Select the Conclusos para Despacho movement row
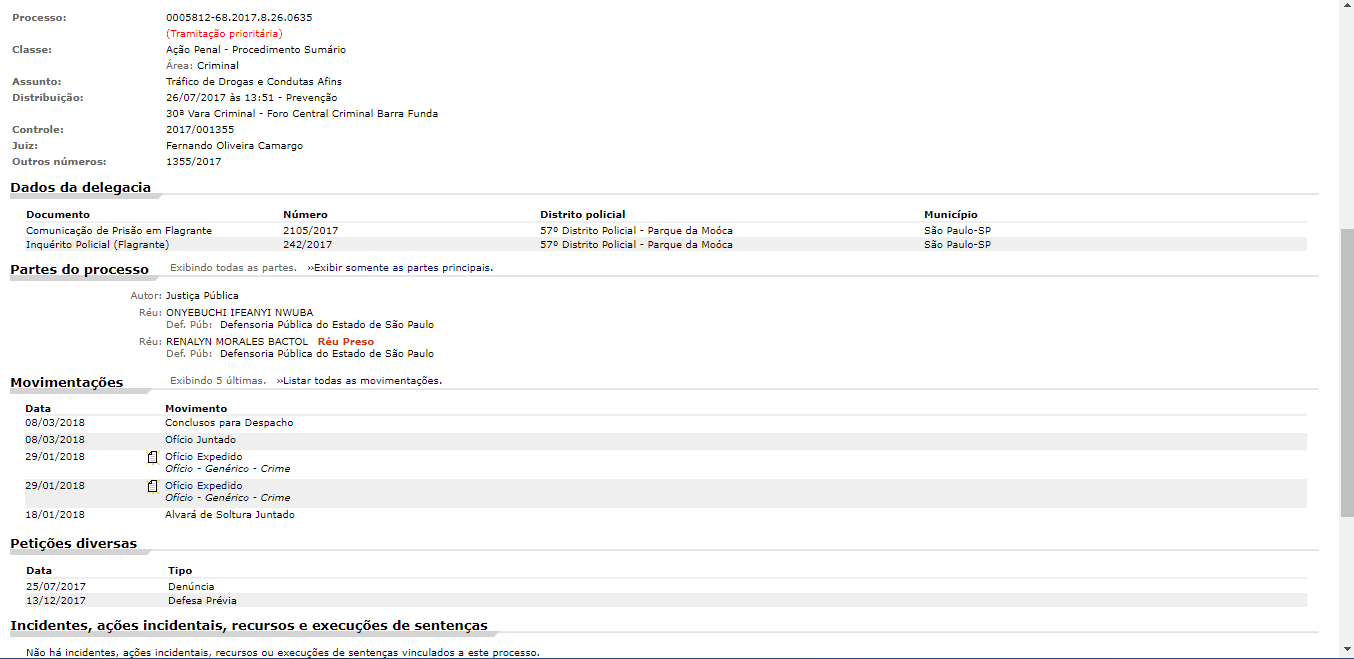The height and width of the screenshot is (659, 1354). pos(229,423)
